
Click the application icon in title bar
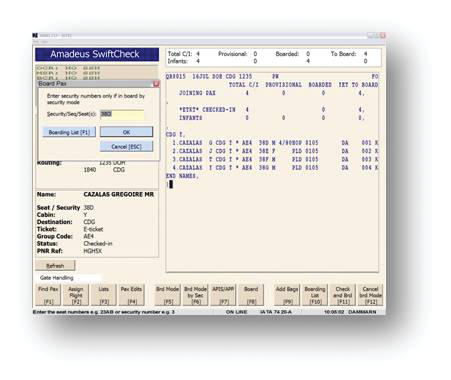(35, 35)
